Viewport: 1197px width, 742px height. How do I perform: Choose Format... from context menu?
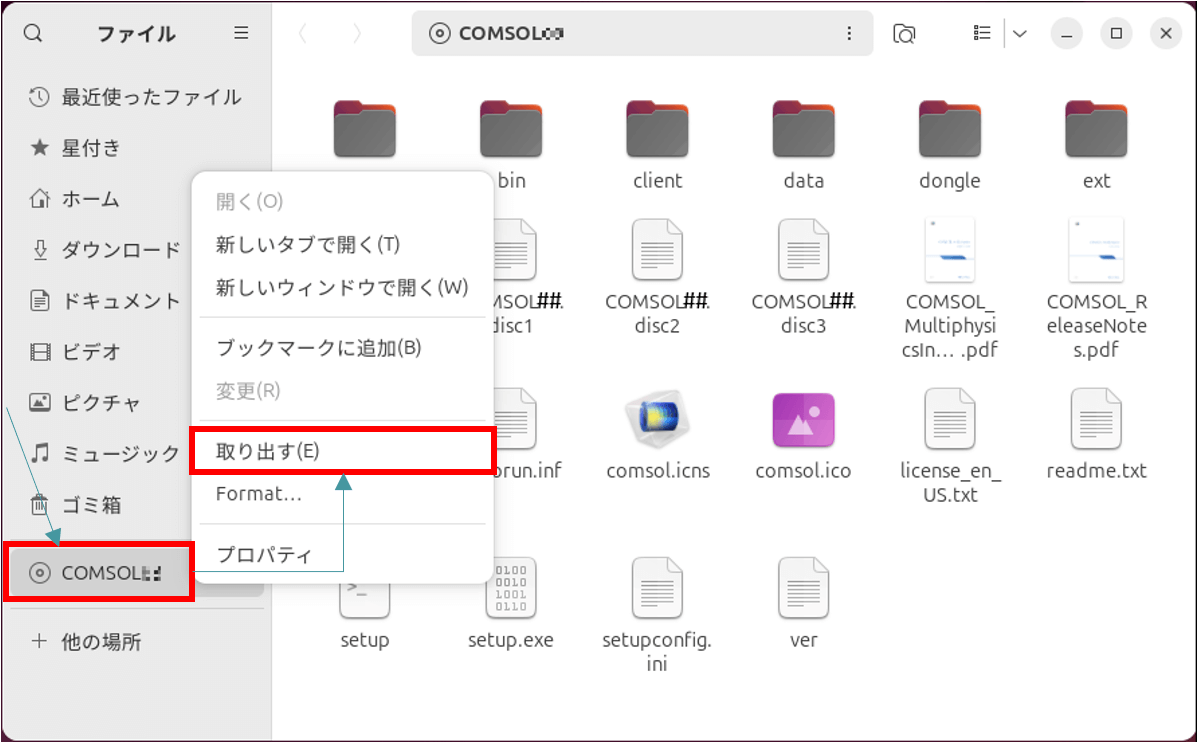(x=258, y=494)
